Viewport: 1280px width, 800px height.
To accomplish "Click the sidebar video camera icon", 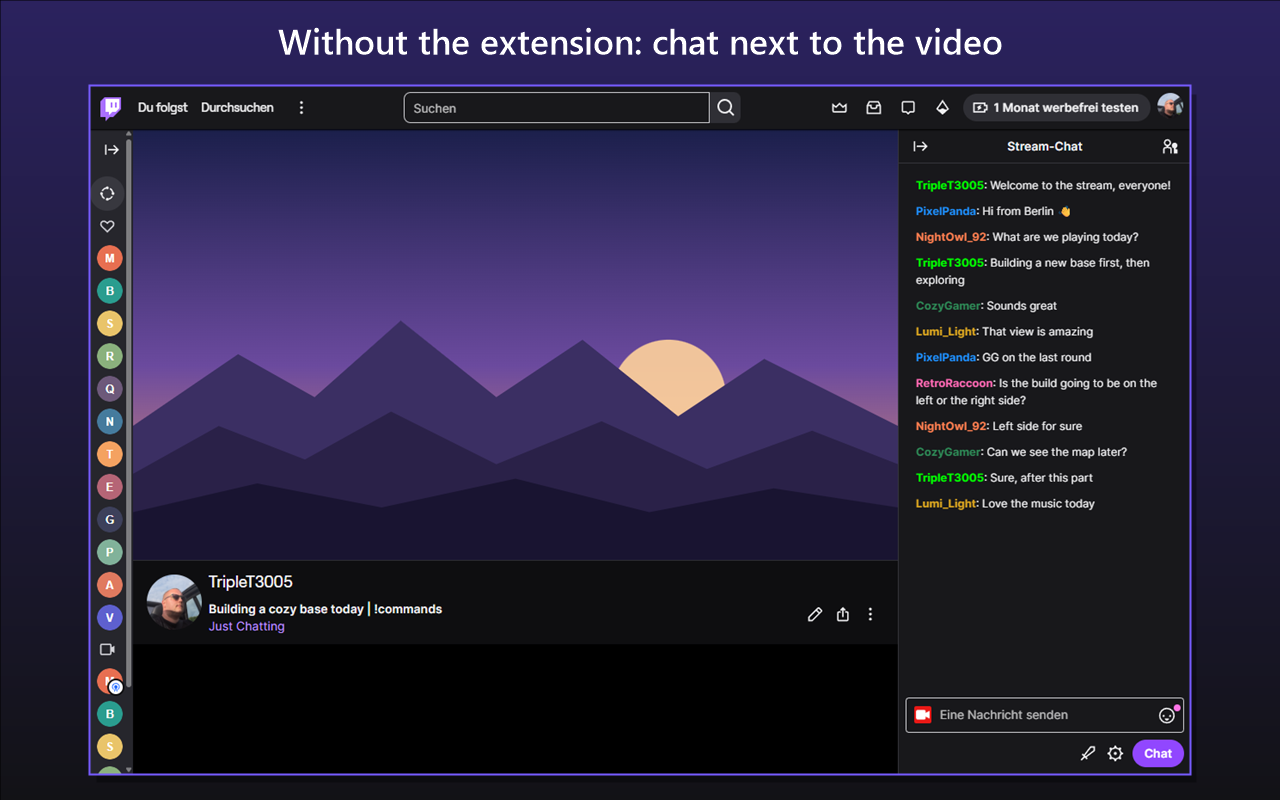I will pyautogui.click(x=108, y=649).
